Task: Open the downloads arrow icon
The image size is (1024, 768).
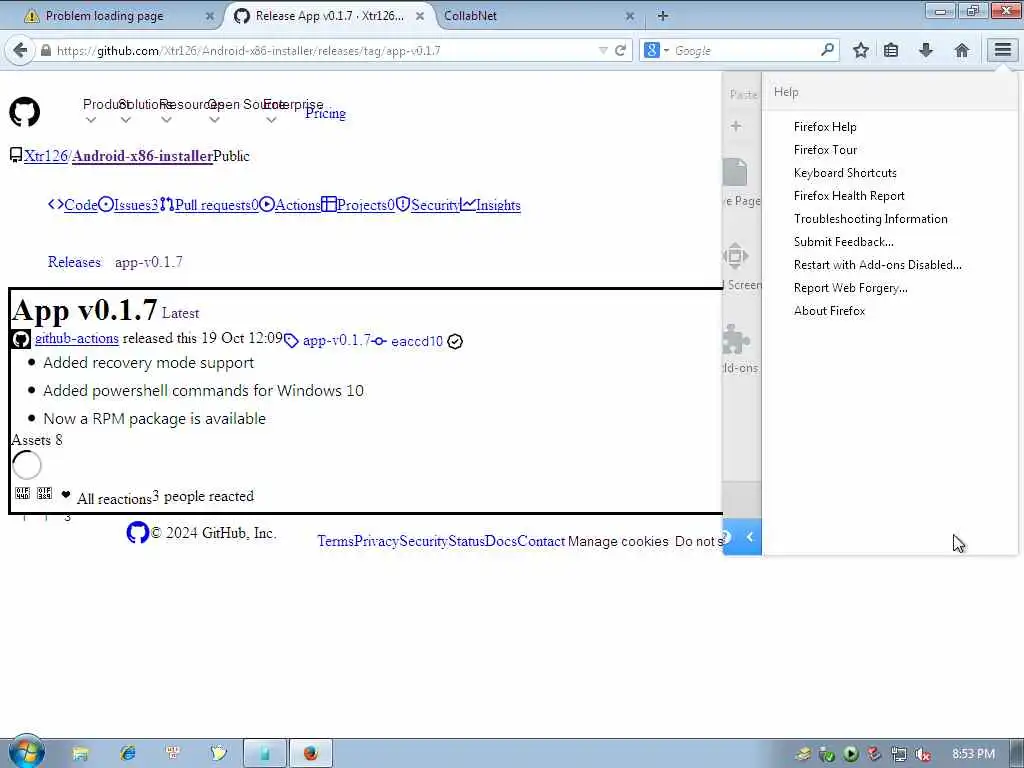Action: pos(925,50)
